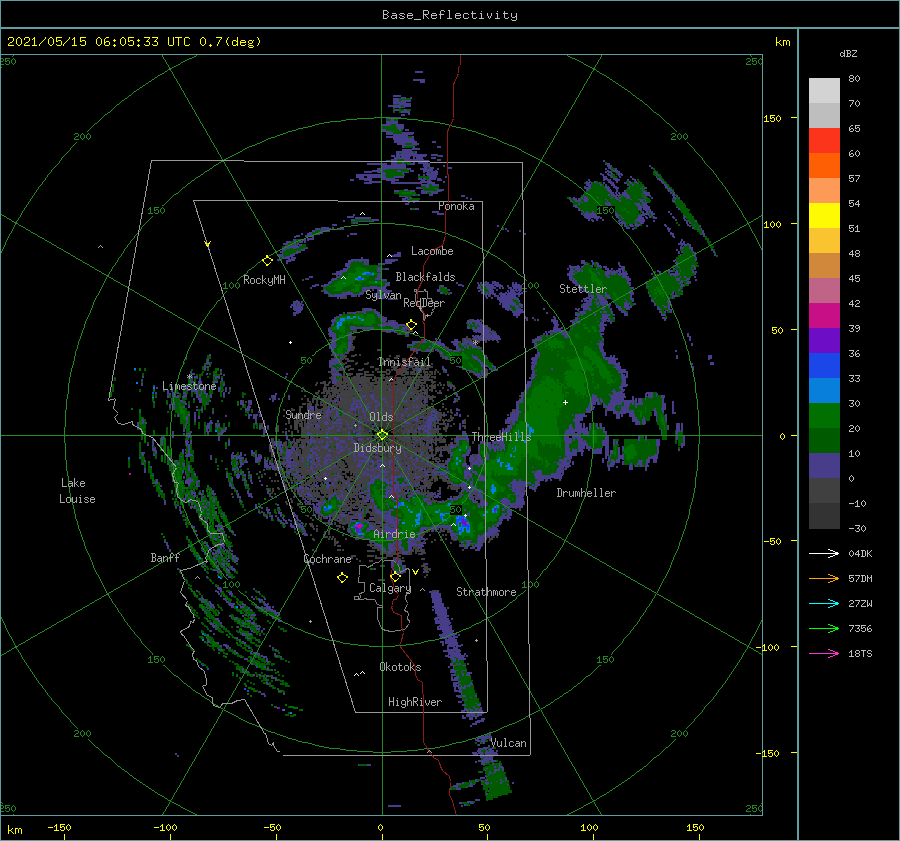Click the 27ZW legend label
Viewport: 900px width, 841px height.
(860, 604)
